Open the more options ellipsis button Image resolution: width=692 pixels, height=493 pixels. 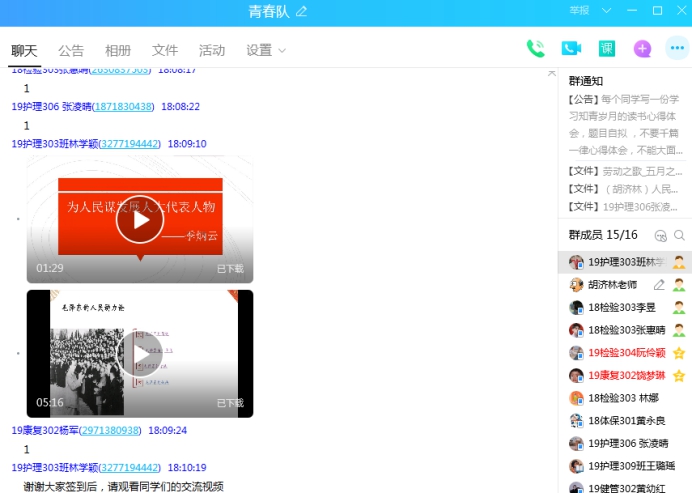677,49
